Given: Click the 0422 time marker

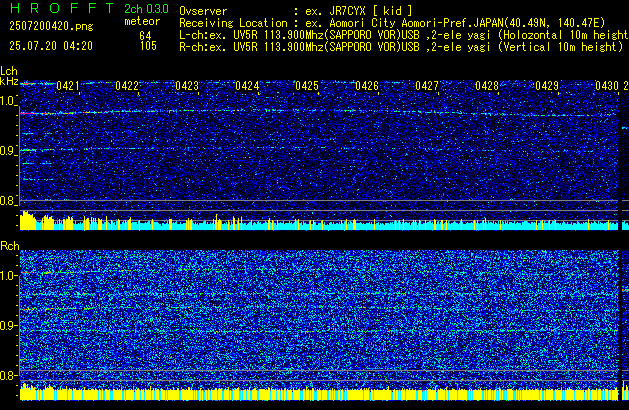Looking at the screenshot, I should coord(127,86).
